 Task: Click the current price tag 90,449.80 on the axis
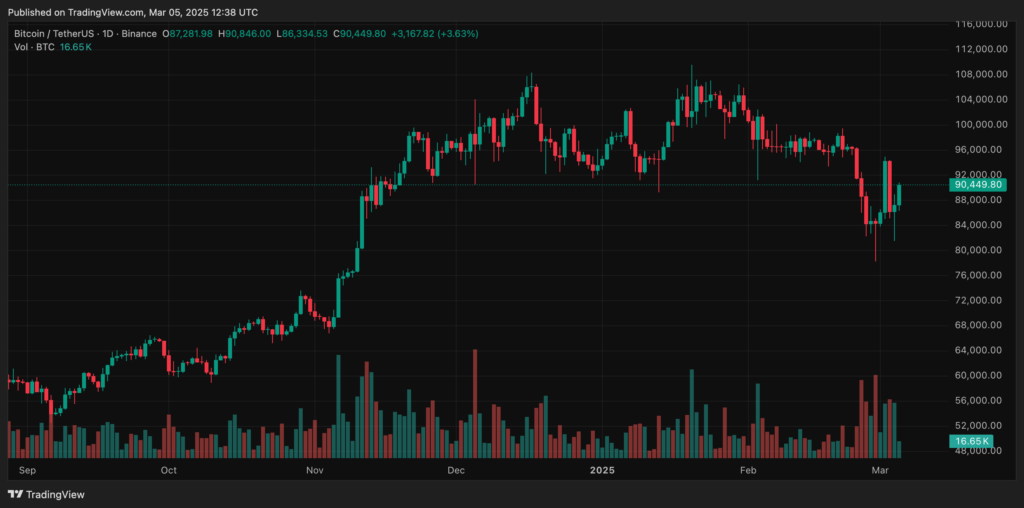coord(978,185)
